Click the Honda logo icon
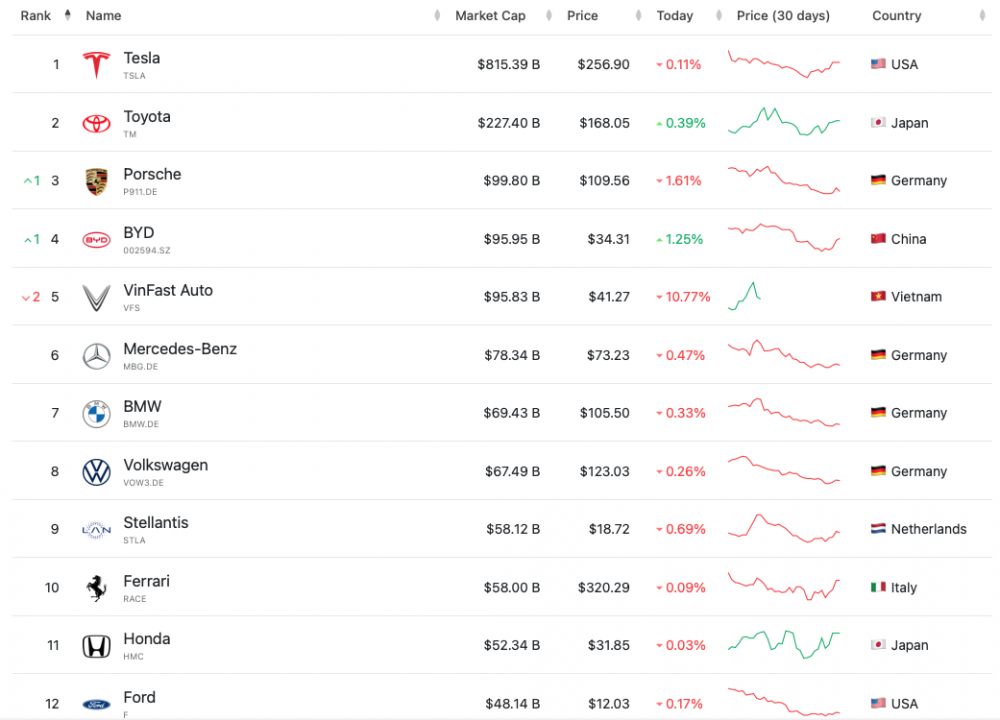The width and height of the screenshot is (1000, 720). point(96,646)
